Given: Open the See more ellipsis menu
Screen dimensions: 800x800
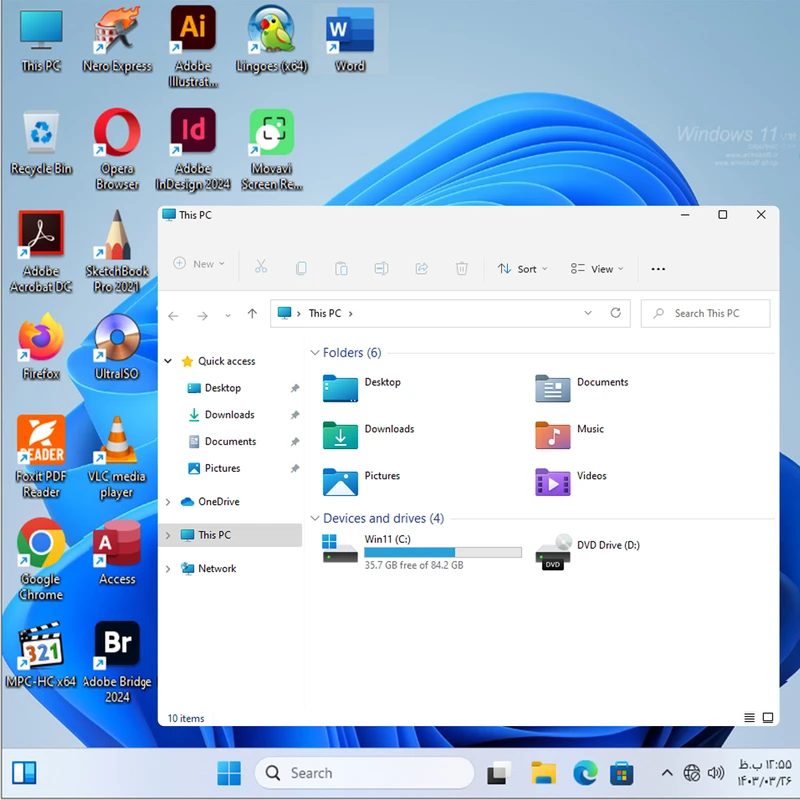Looking at the screenshot, I should (x=658, y=268).
